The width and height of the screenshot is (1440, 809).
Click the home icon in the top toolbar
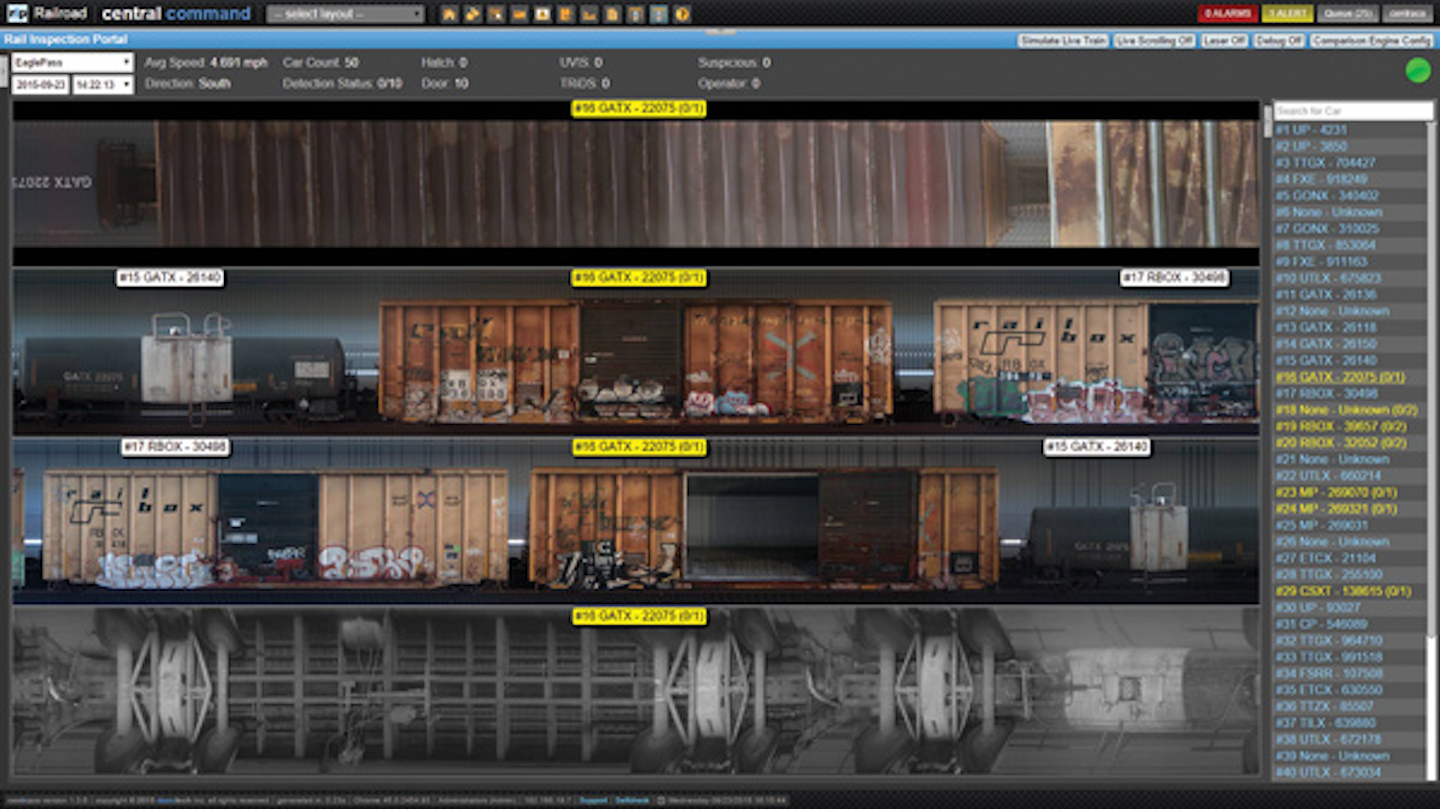(x=450, y=14)
